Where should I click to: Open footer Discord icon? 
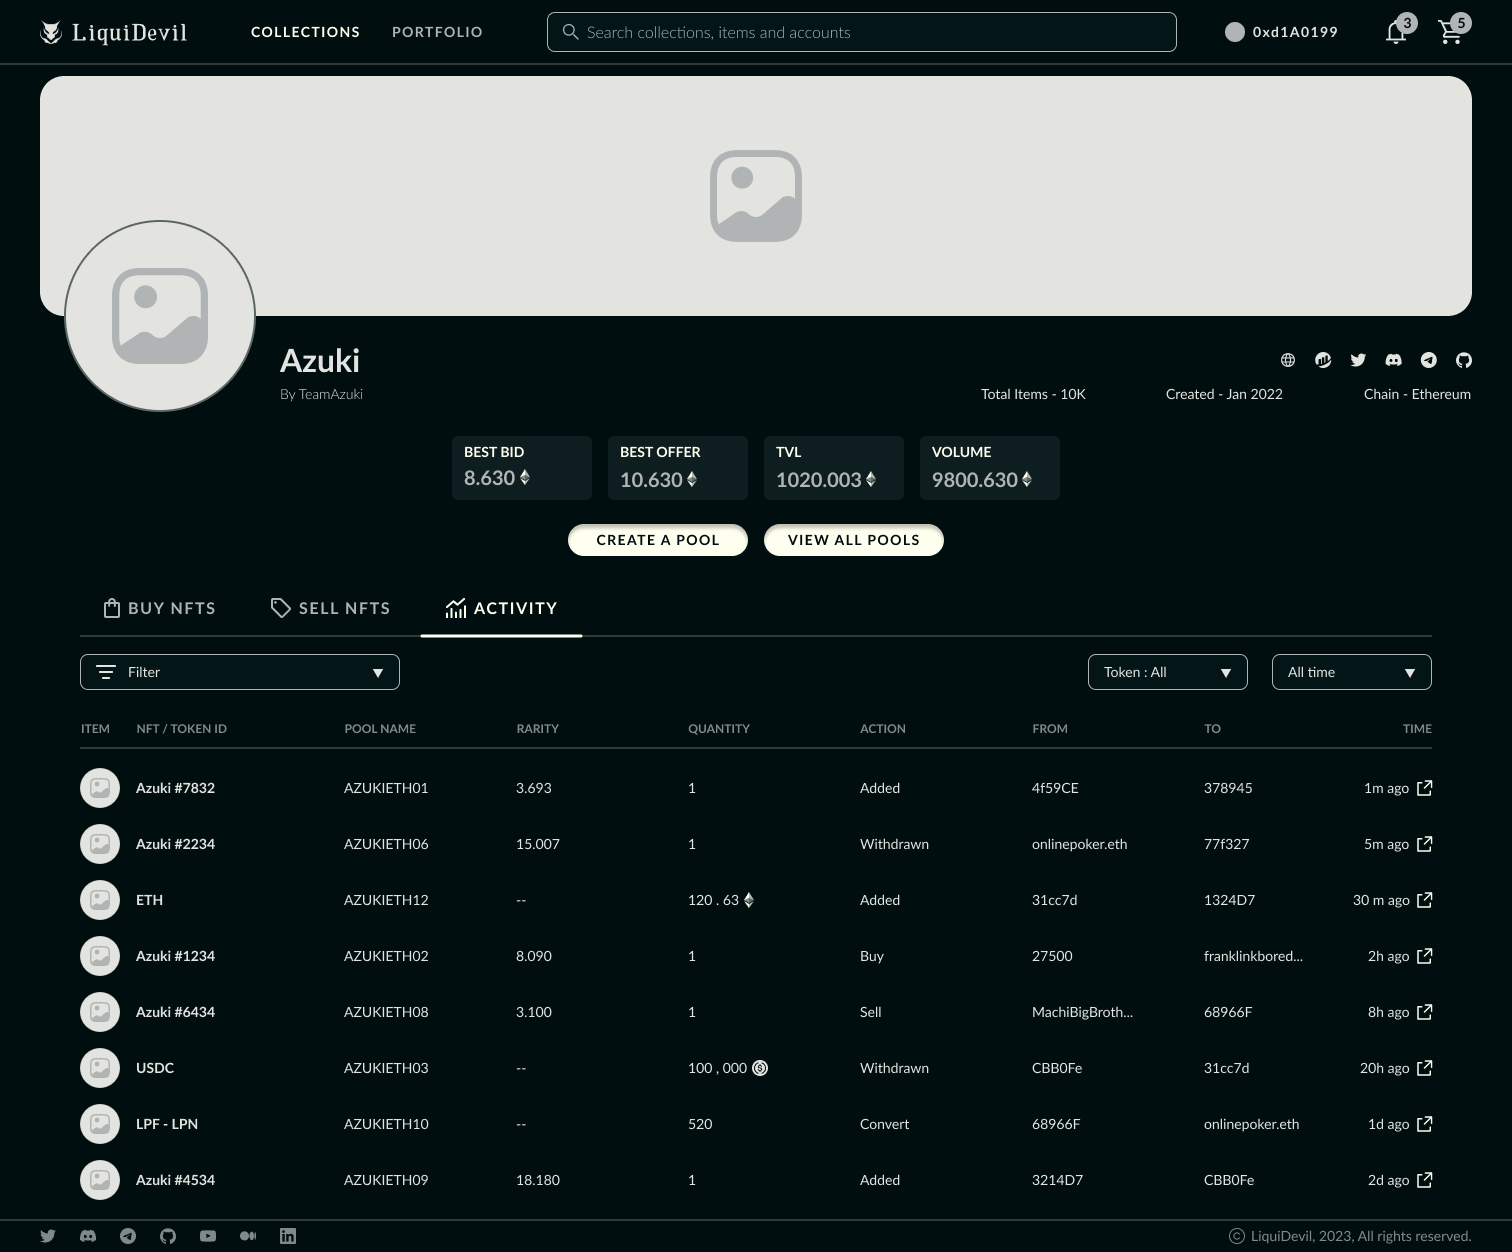point(88,1236)
